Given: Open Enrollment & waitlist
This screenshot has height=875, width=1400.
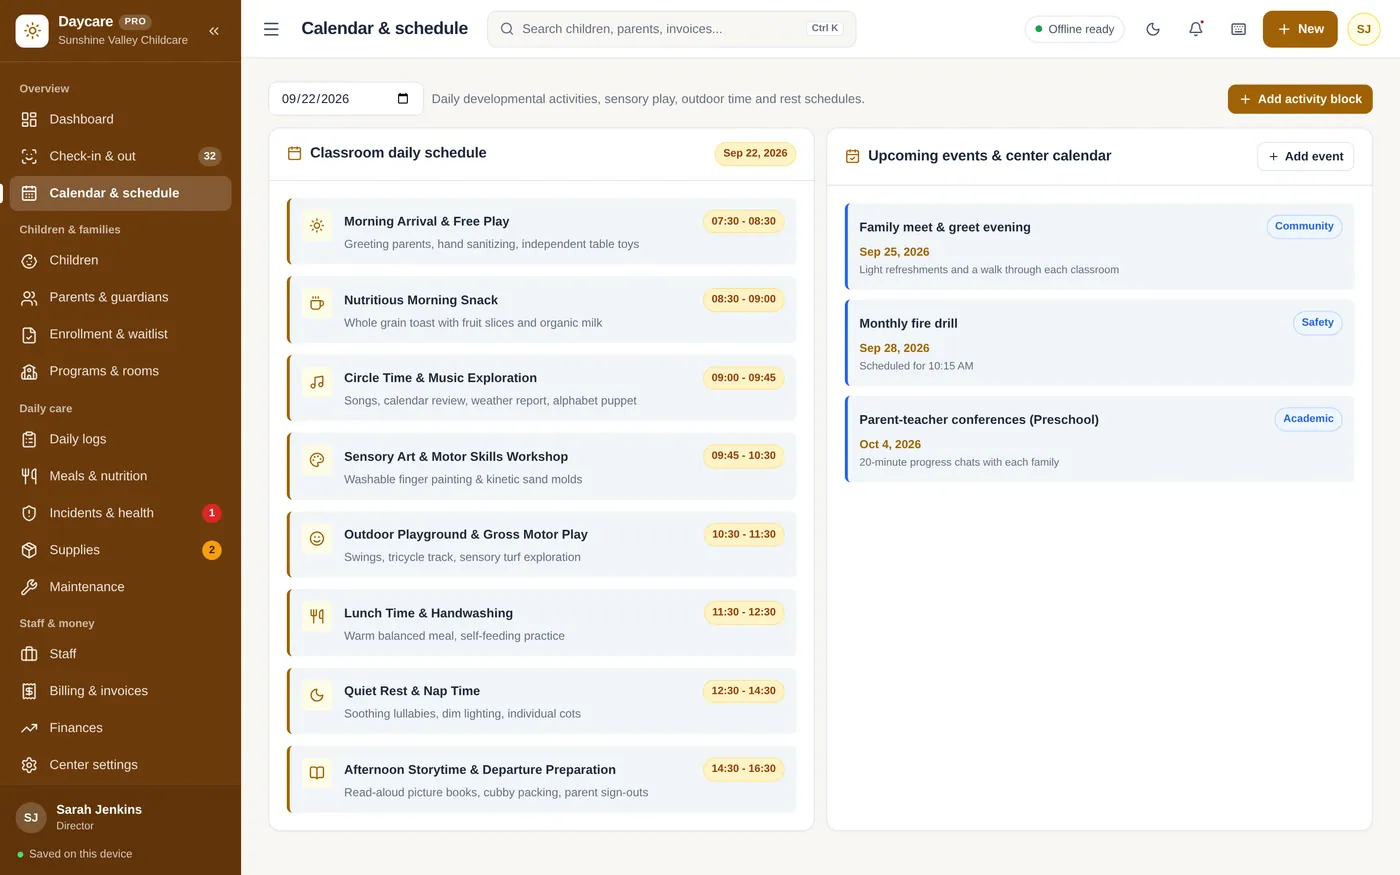Looking at the screenshot, I should (120, 334).
